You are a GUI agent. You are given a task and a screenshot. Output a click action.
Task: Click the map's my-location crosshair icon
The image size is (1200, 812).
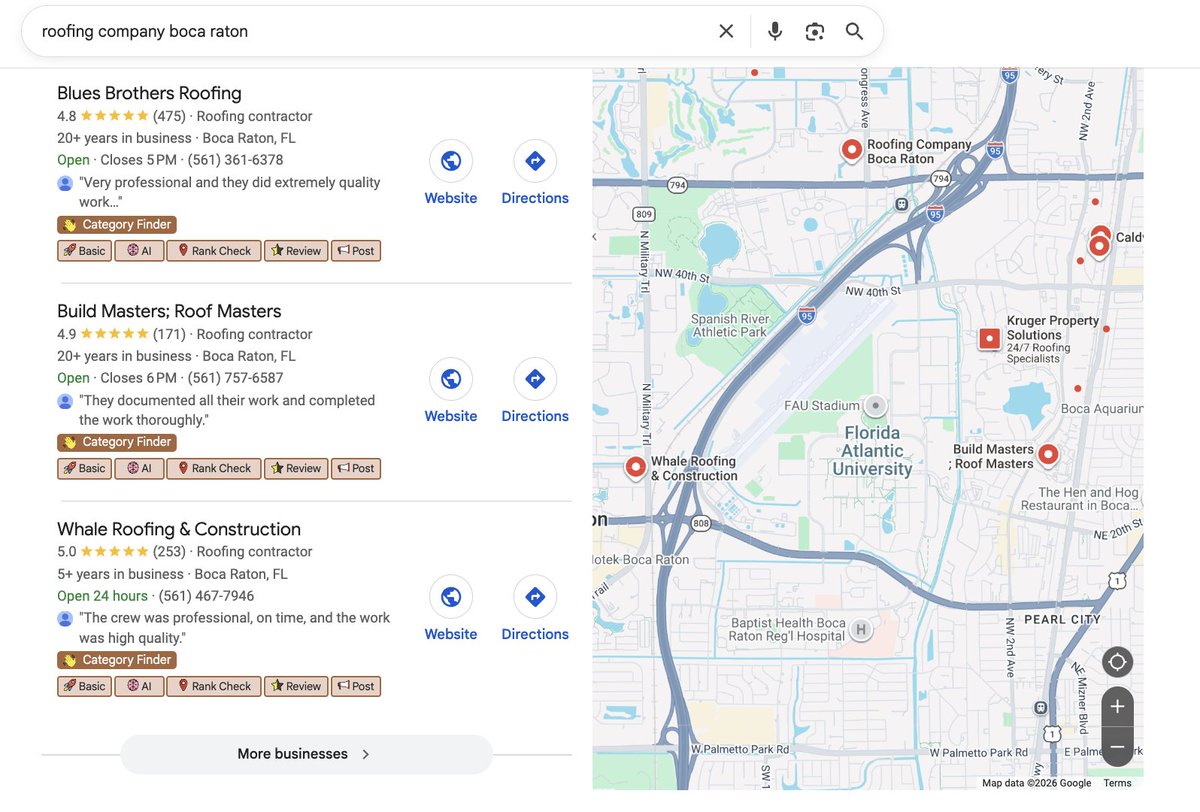[x=1117, y=661]
